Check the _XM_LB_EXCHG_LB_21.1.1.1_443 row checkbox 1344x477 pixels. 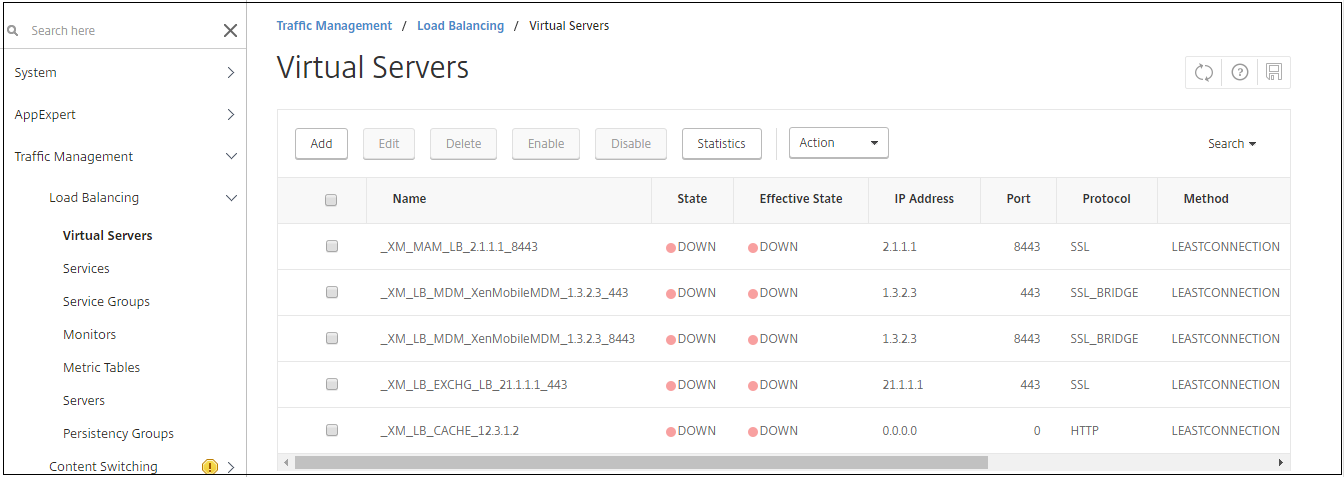point(332,384)
